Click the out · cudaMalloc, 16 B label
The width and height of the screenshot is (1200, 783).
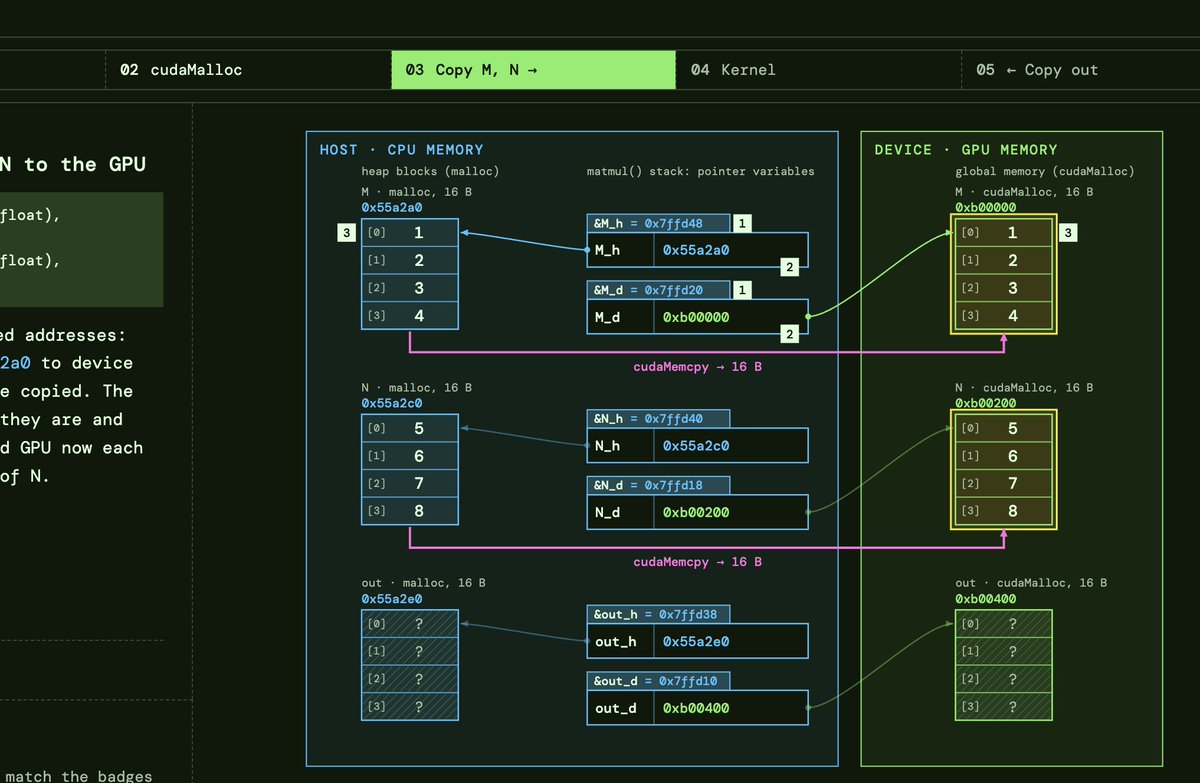pyautogui.click(x=1032, y=583)
